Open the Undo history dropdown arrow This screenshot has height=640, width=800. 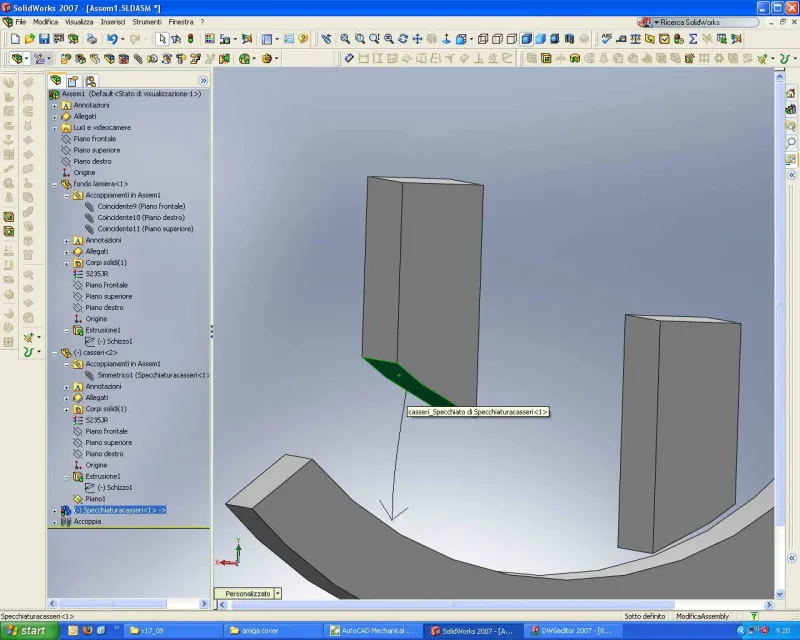[x=122, y=39]
